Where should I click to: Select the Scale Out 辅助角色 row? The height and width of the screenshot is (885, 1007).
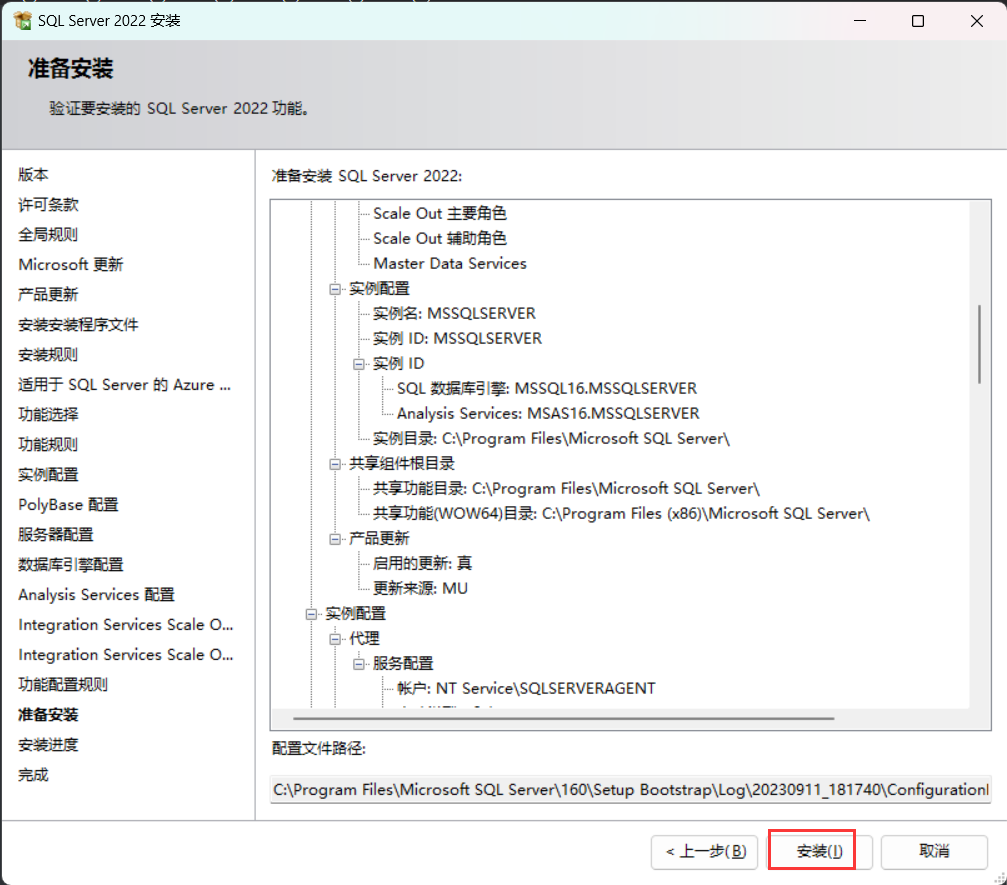coord(440,238)
